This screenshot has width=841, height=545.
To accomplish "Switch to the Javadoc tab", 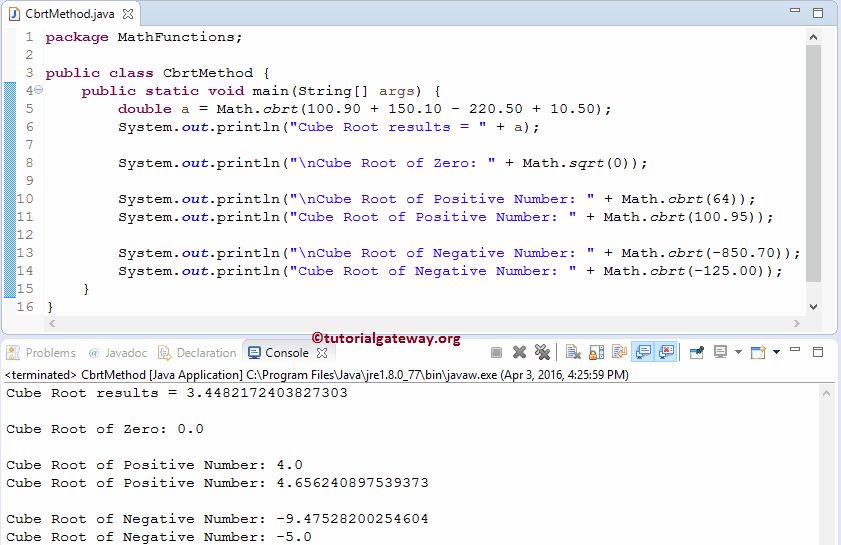I will (x=117, y=352).
